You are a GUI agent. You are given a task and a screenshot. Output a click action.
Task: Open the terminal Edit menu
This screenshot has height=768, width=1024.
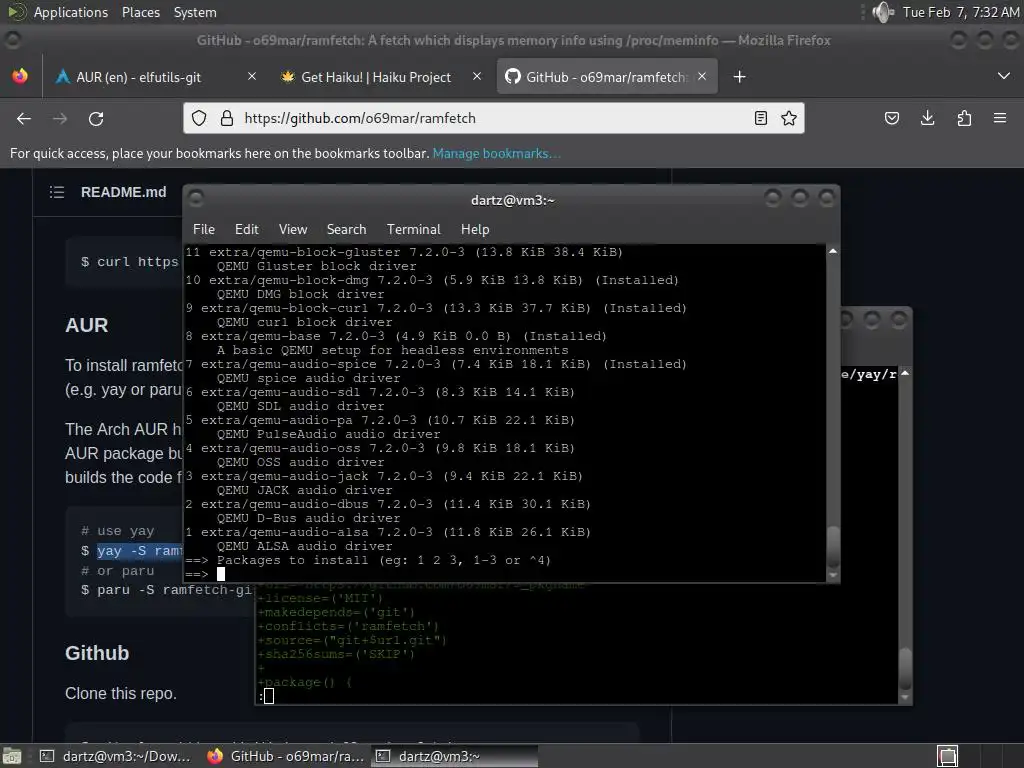(x=247, y=229)
